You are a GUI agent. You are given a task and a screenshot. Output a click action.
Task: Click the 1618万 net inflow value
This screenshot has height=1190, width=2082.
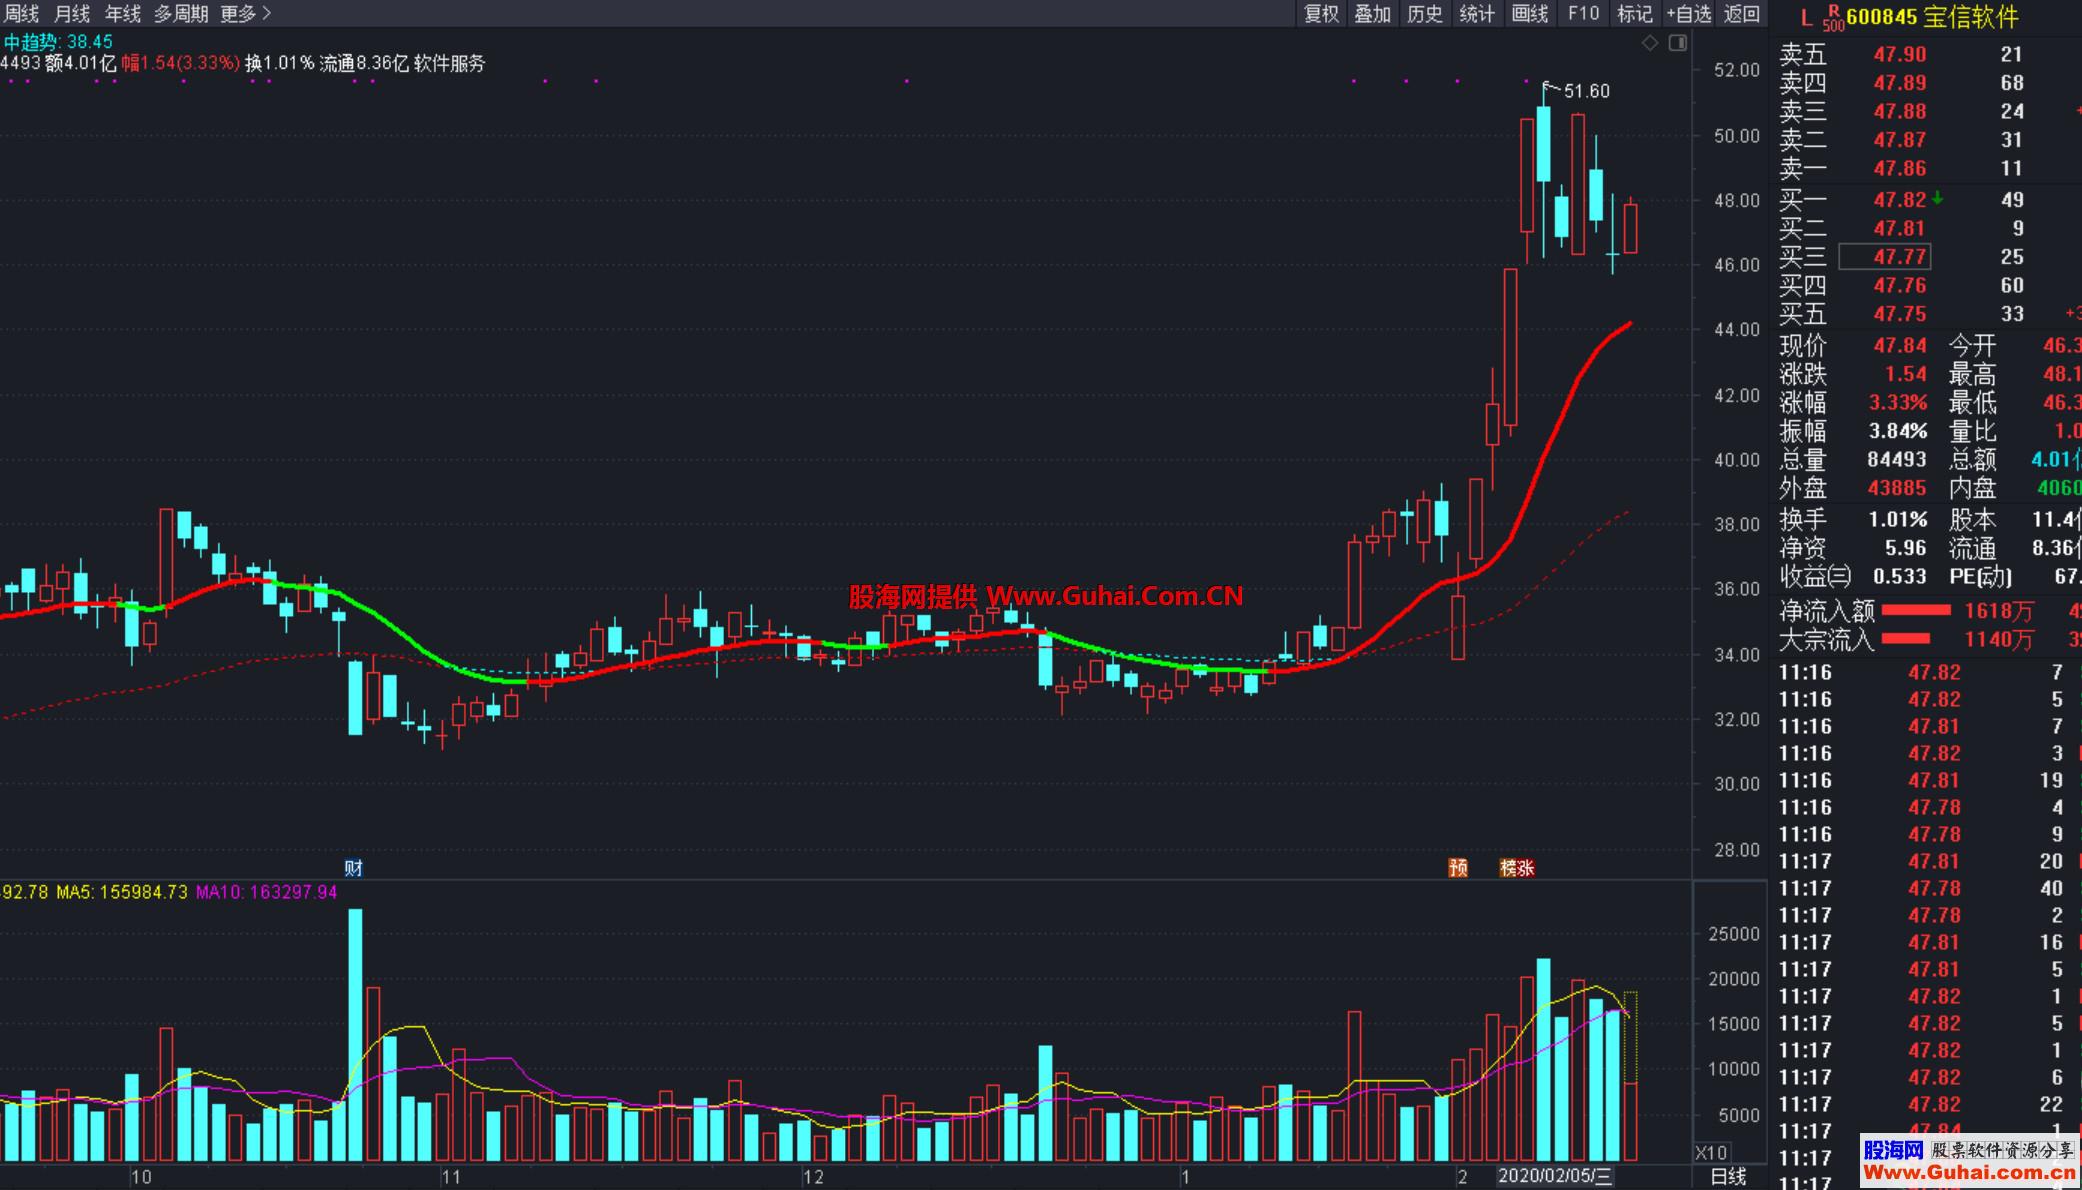point(1998,610)
